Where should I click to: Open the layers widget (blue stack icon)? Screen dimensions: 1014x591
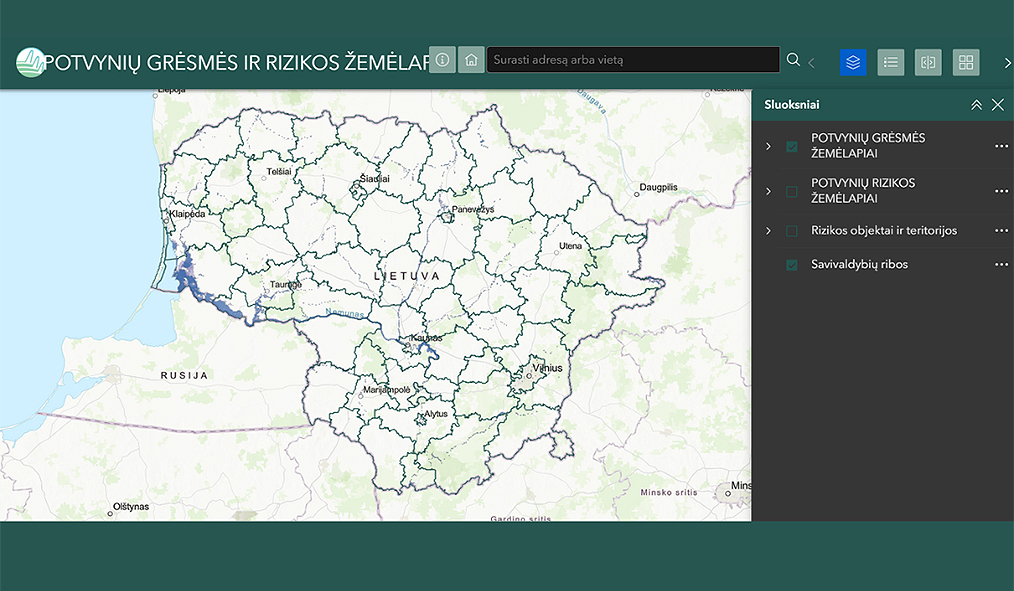(x=853, y=62)
